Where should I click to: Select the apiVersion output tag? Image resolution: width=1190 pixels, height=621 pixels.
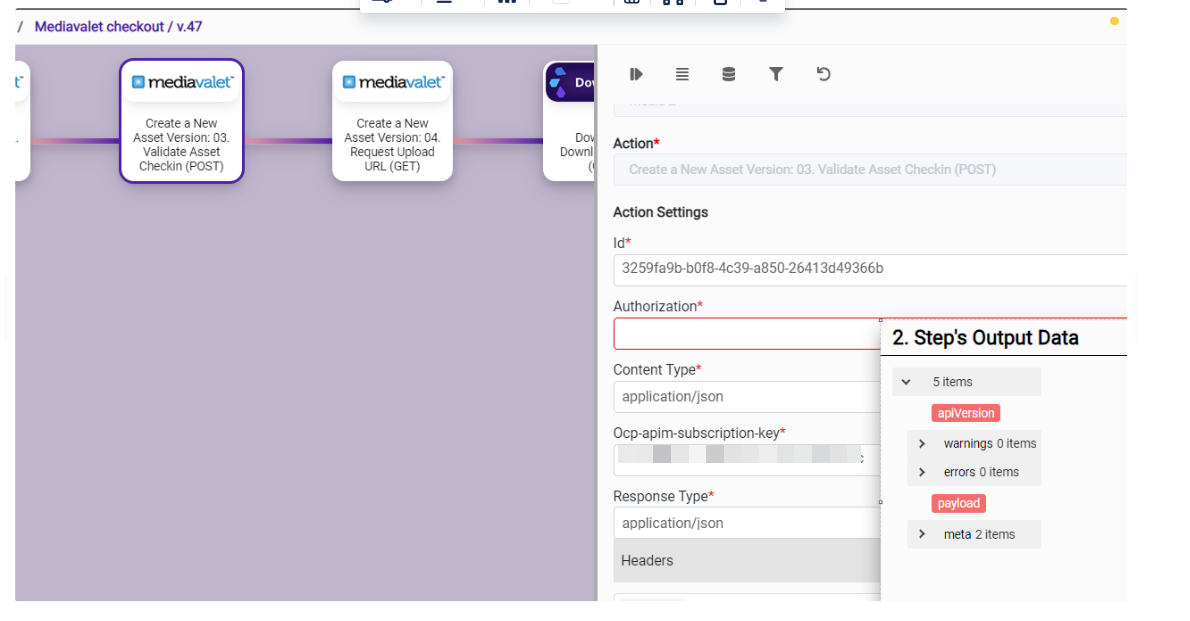pyautogui.click(x=965, y=413)
